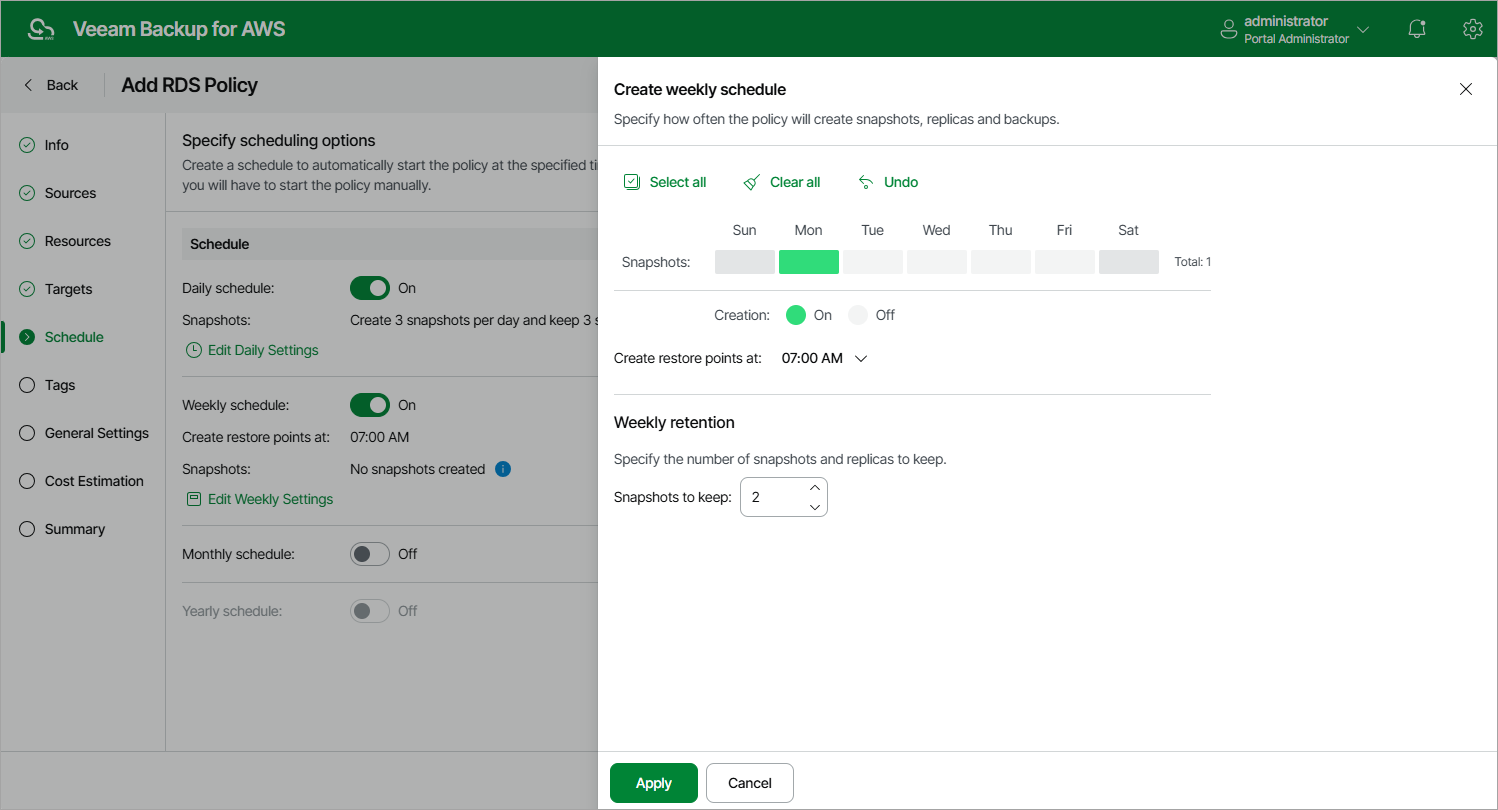Select the Thursday snapshot cell

[1001, 262]
